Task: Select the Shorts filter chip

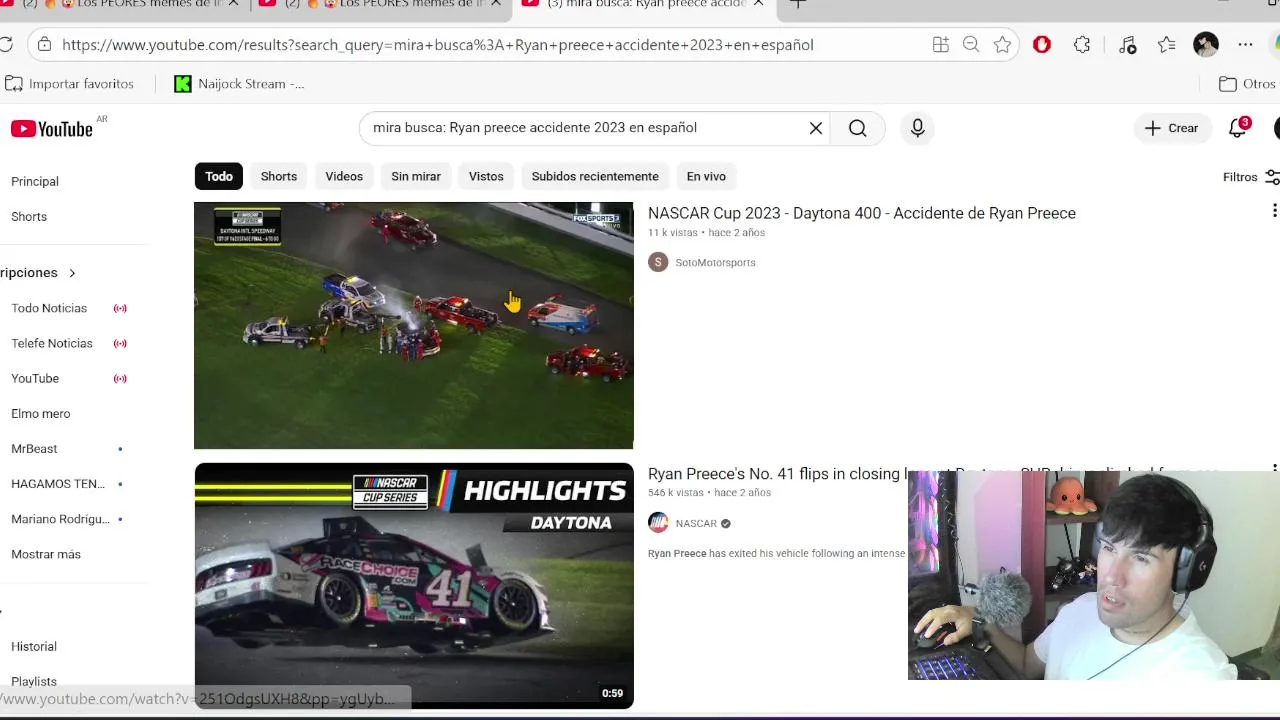Action: 279,176
